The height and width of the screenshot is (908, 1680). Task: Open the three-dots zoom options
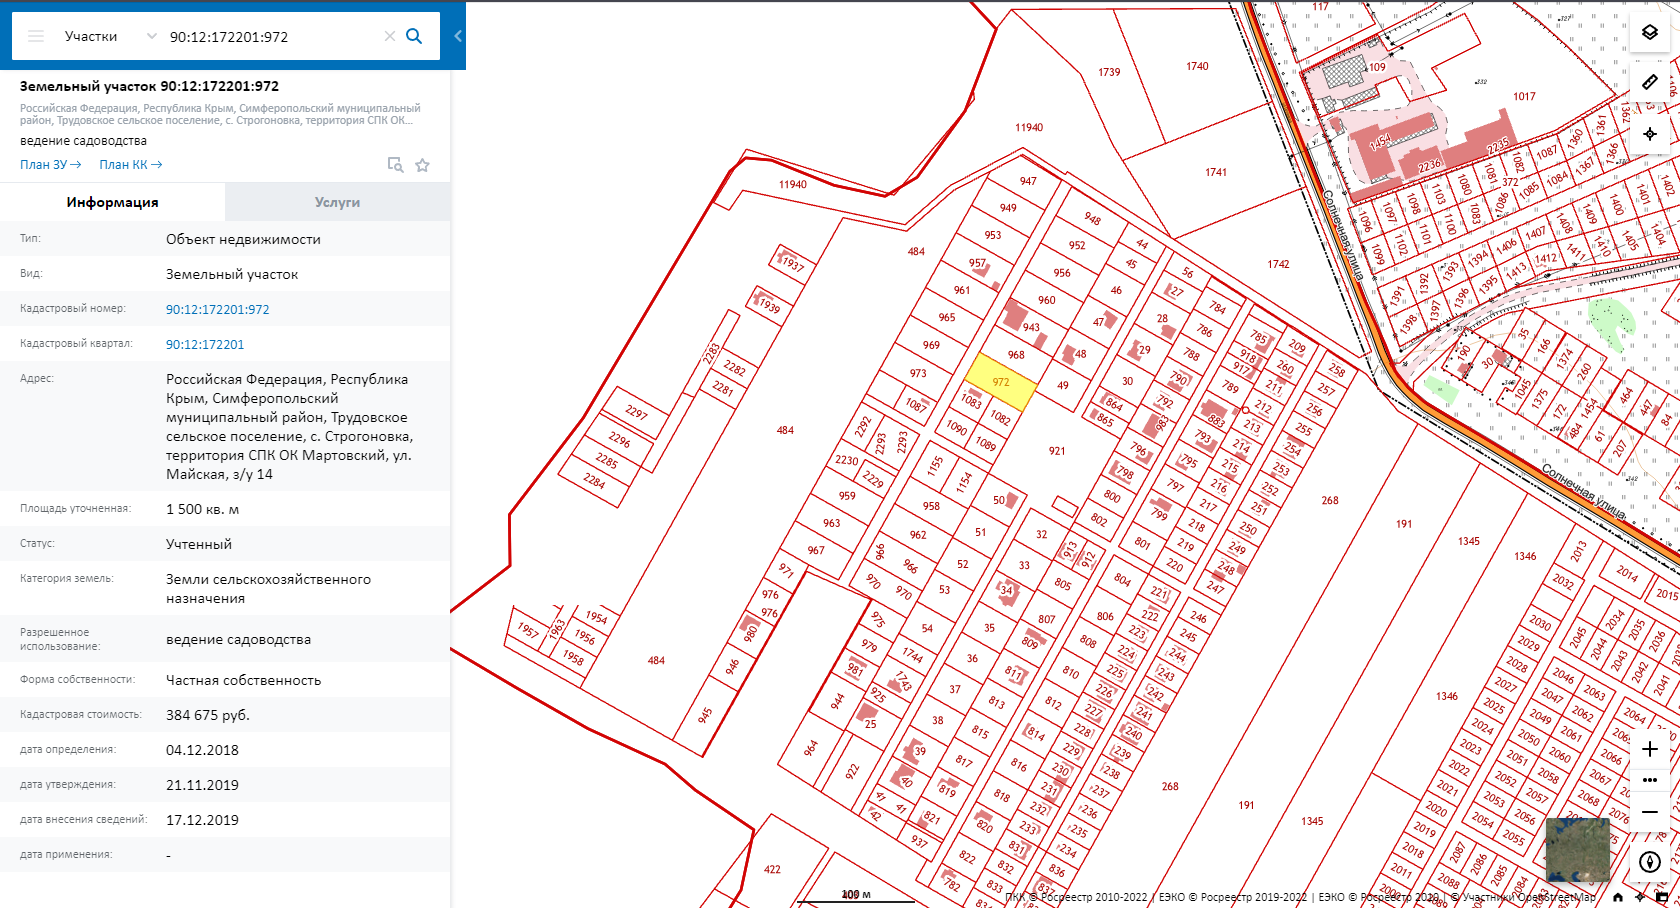pyautogui.click(x=1650, y=780)
